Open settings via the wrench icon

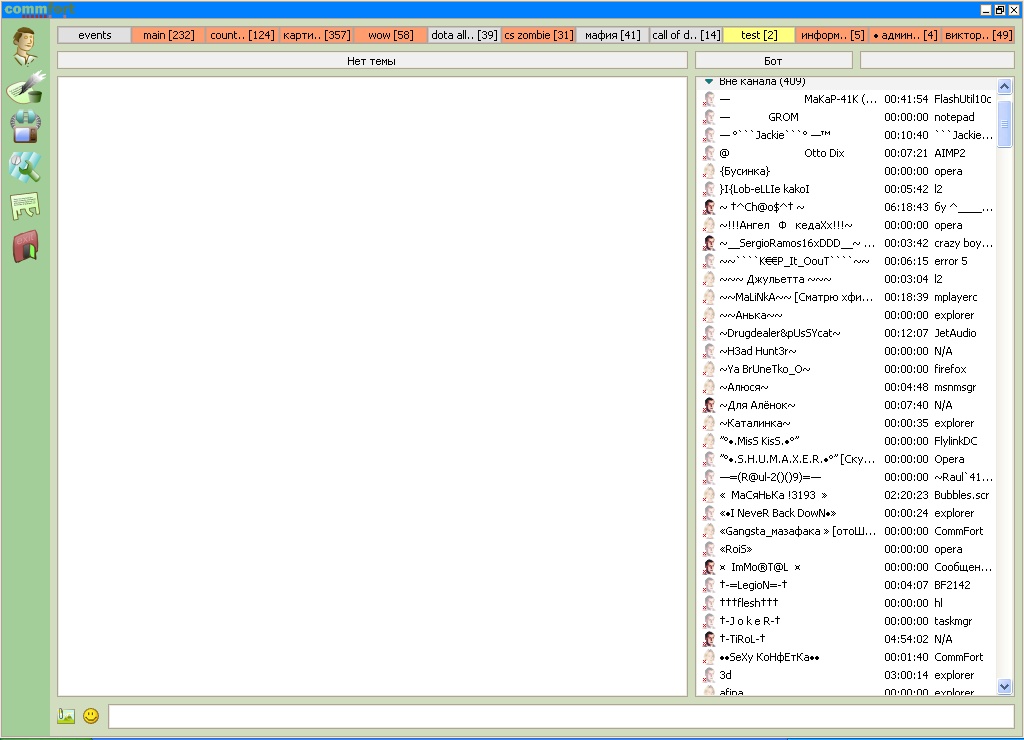(24, 166)
